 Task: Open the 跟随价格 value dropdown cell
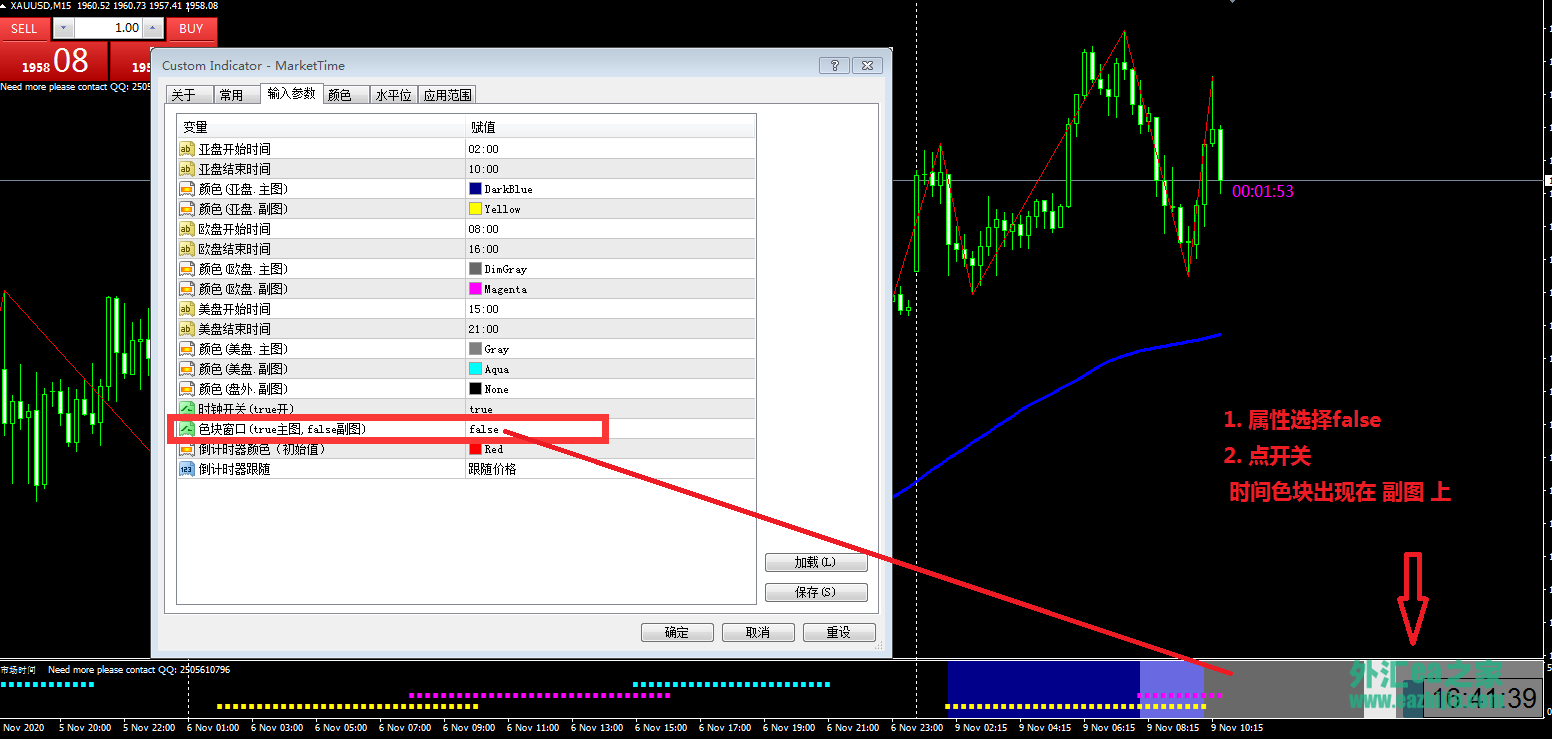(610, 469)
